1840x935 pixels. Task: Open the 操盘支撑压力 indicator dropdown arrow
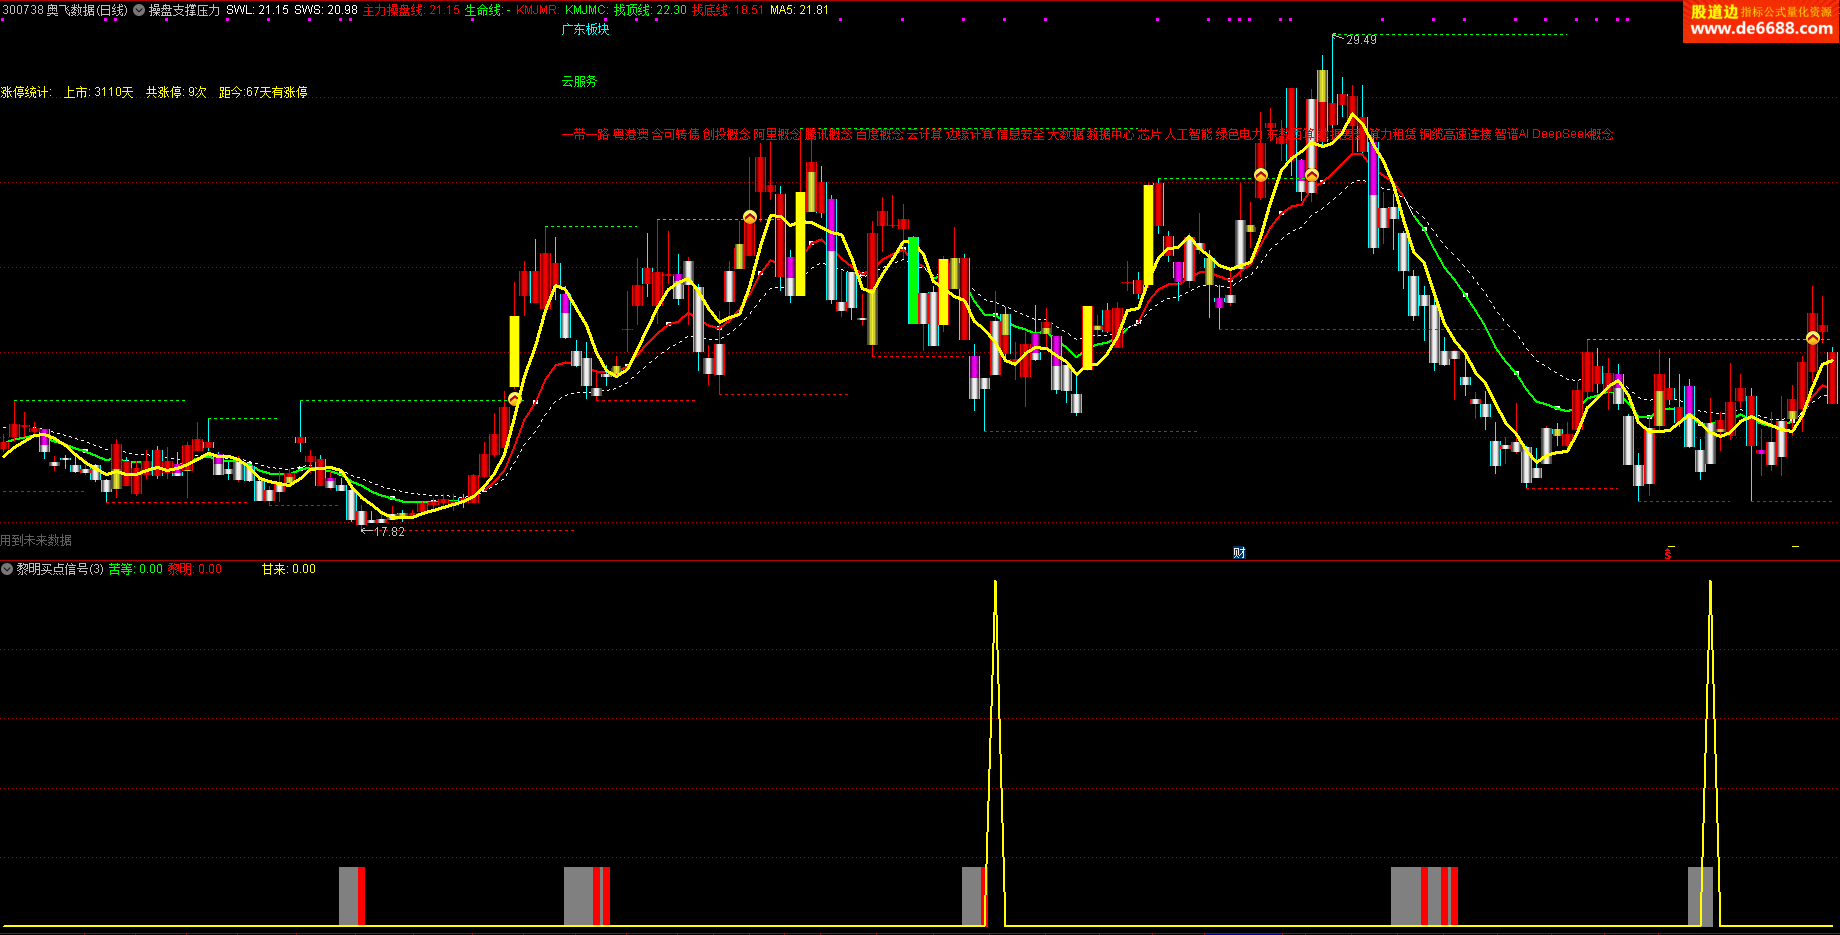pos(139,10)
